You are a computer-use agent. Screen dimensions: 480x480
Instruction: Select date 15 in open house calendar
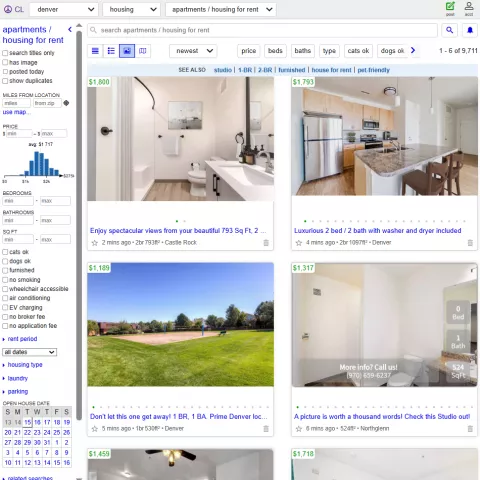27,422
